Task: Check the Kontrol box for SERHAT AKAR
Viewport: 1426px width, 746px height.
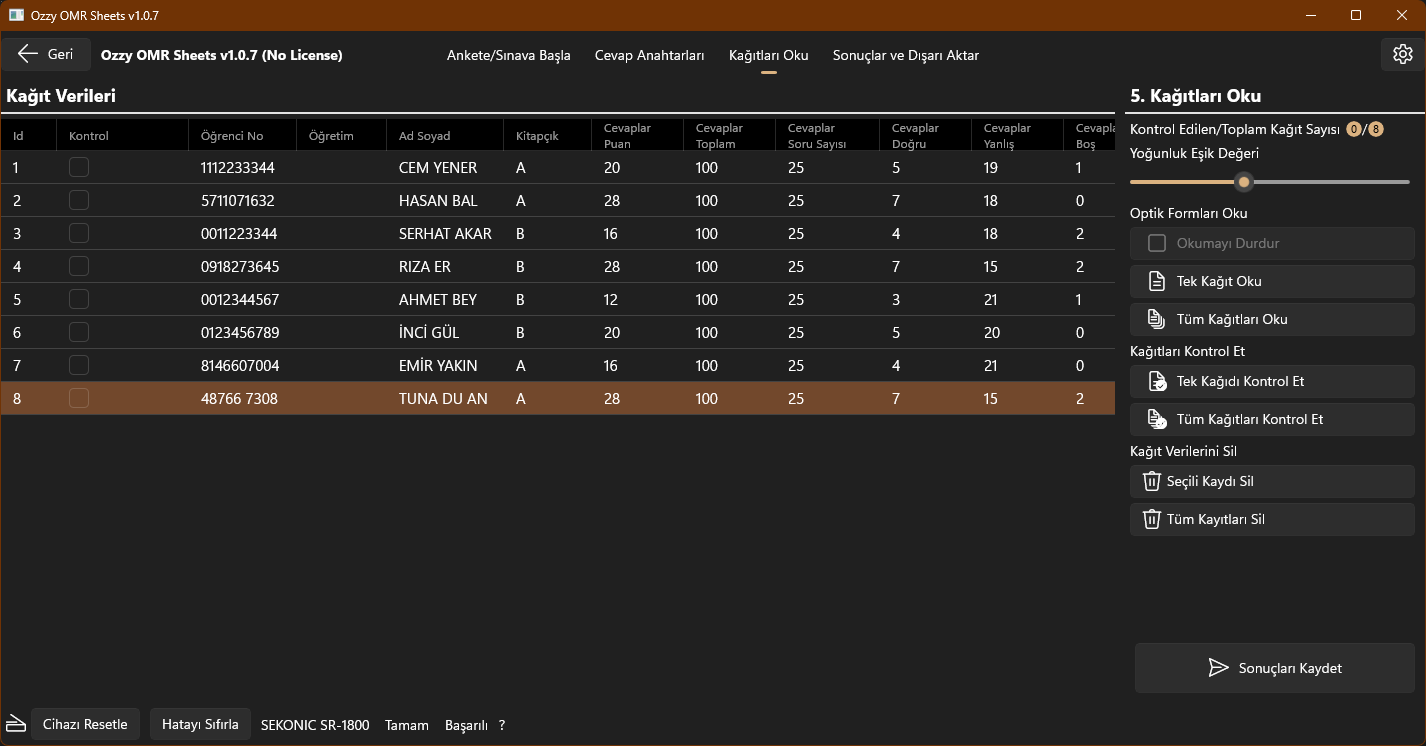Action: [78, 233]
